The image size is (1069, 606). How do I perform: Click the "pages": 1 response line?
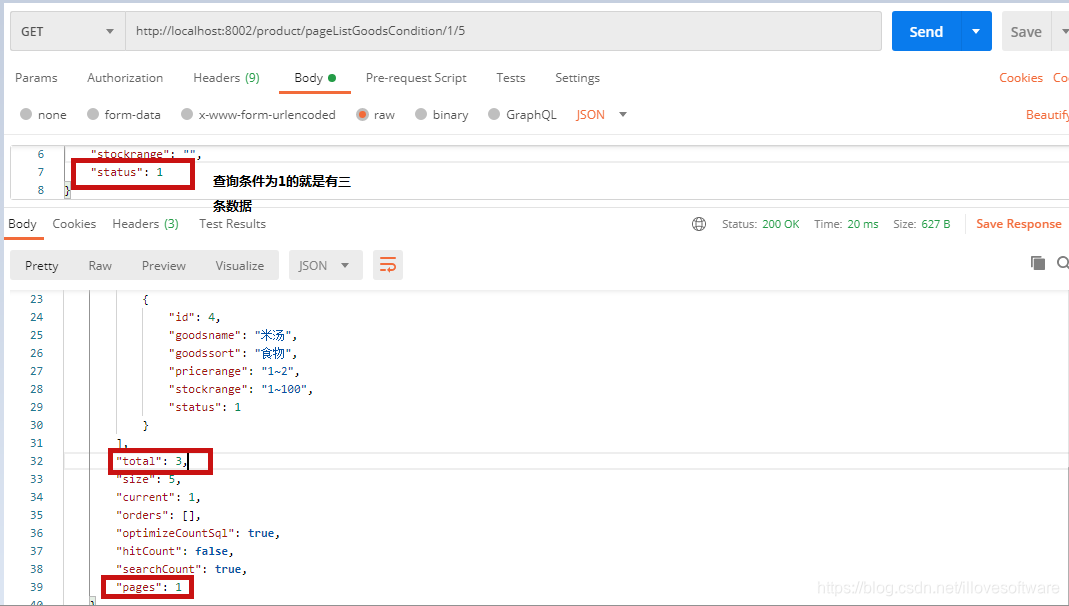click(149, 587)
